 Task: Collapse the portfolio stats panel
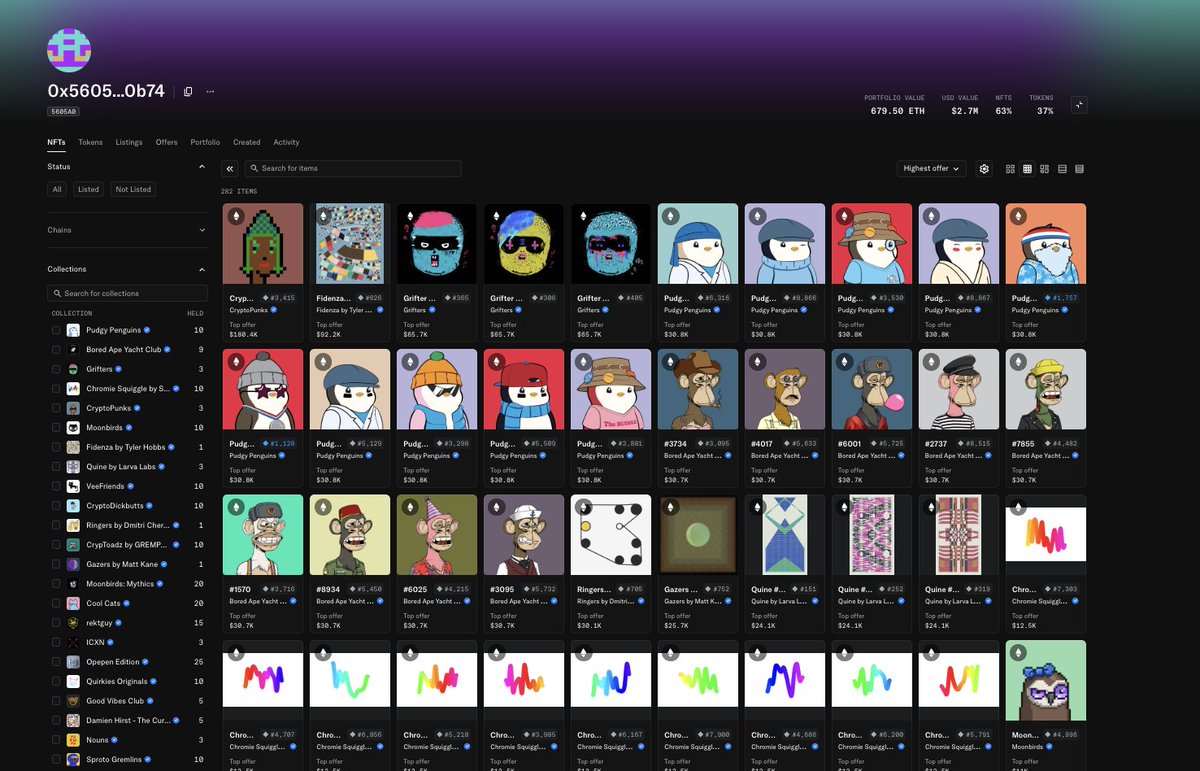click(x=1079, y=104)
